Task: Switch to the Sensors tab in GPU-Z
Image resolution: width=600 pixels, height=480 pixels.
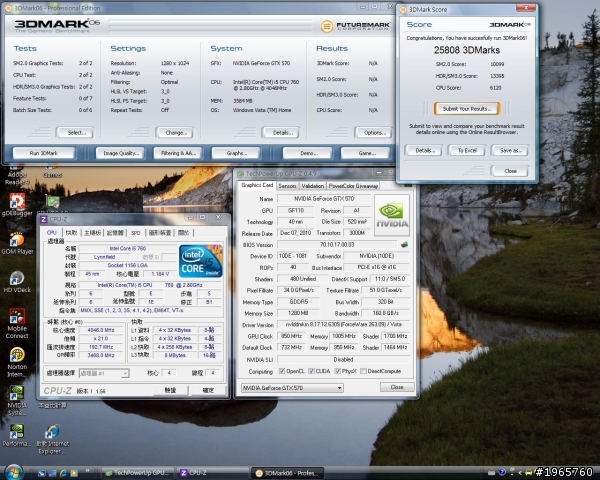Action: [x=287, y=186]
